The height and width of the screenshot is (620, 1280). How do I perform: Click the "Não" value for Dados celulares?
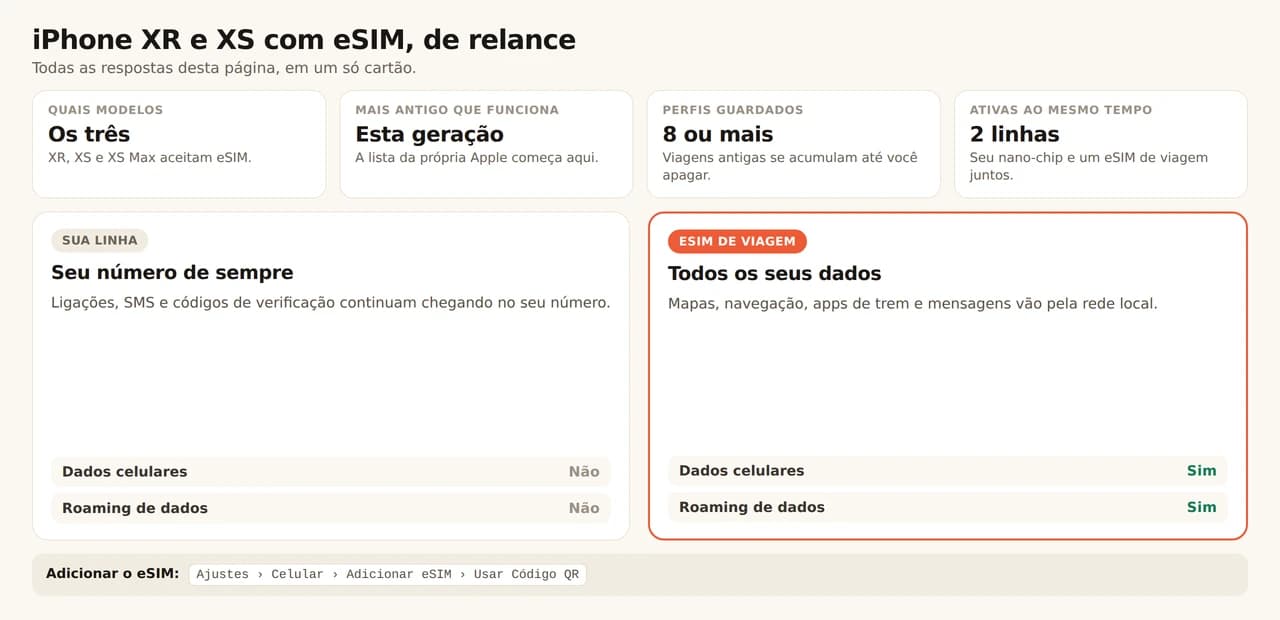tap(584, 471)
